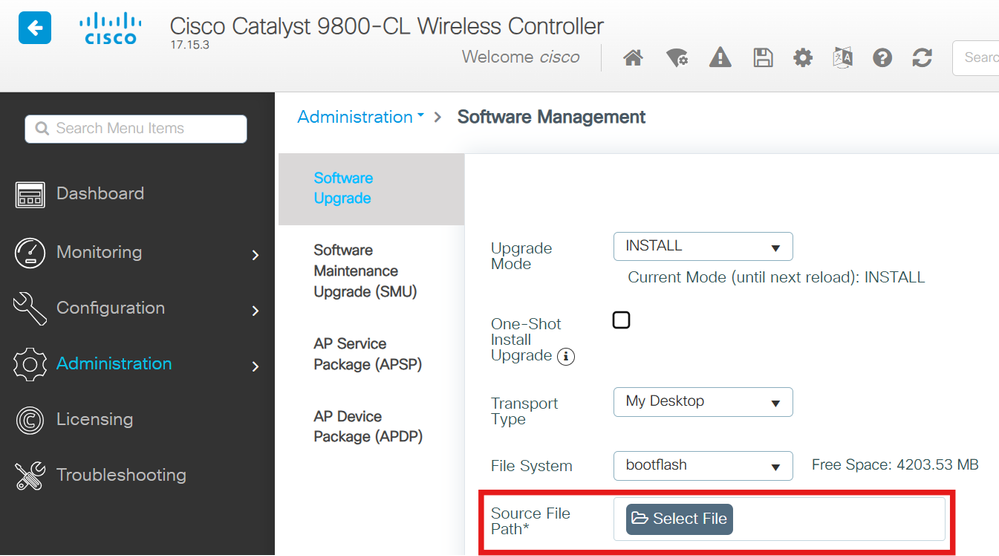Open the wireless setup wizard icon
The height and width of the screenshot is (556, 999).
pyautogui.click(x=677, y=58)
